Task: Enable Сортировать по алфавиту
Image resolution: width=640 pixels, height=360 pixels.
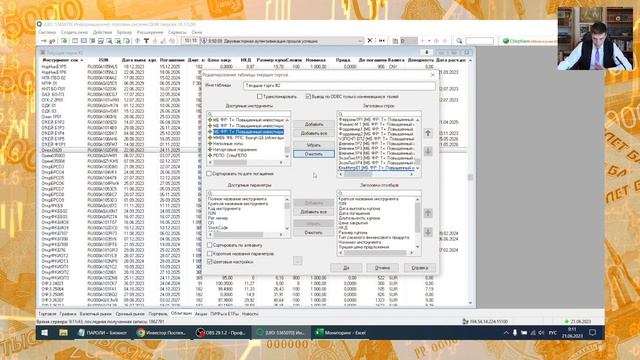Action: tap(209, 245)
